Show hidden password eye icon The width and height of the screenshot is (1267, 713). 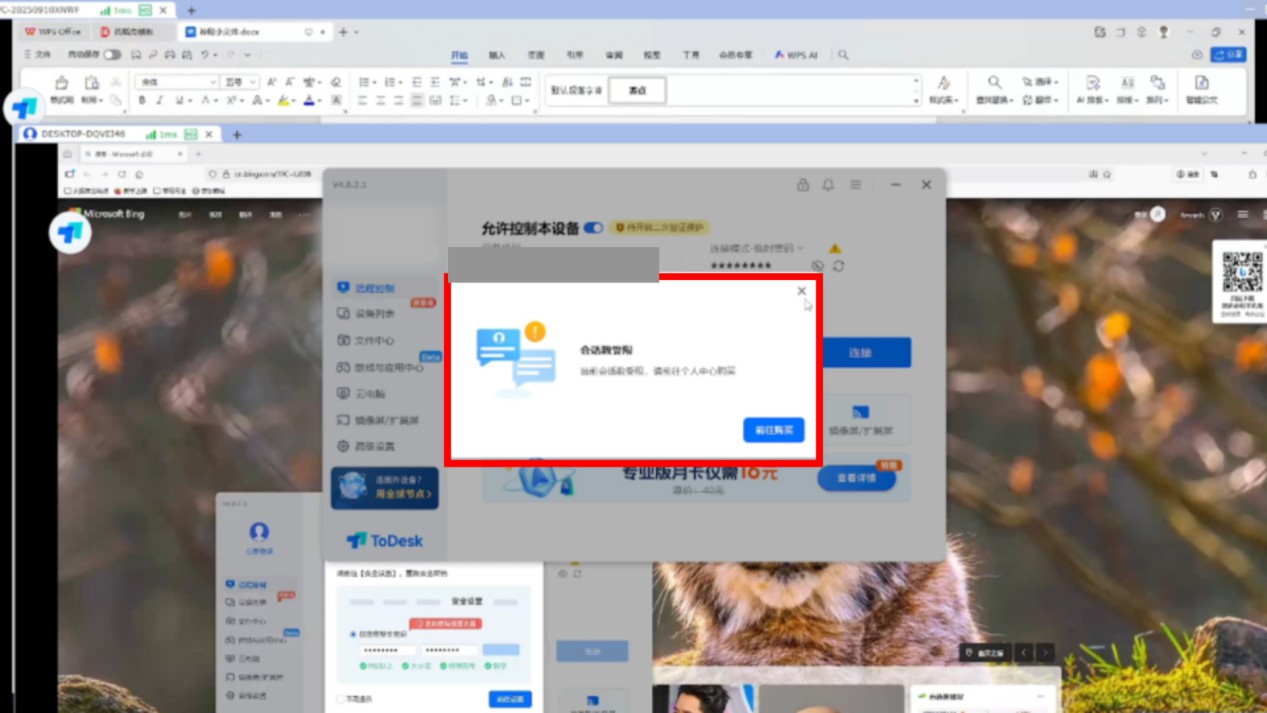tap(818, 266)
